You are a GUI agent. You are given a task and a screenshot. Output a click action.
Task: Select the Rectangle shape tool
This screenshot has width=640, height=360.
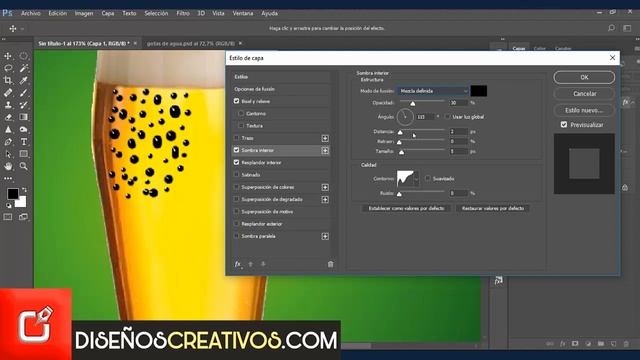pos(24,154)
